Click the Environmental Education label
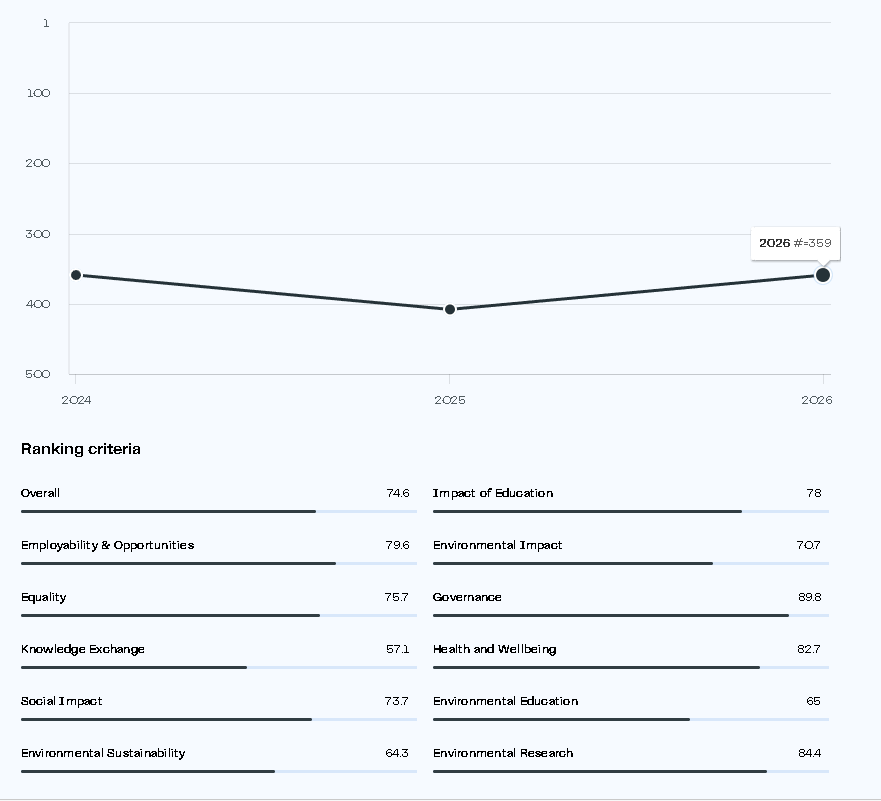 [505, 701]
